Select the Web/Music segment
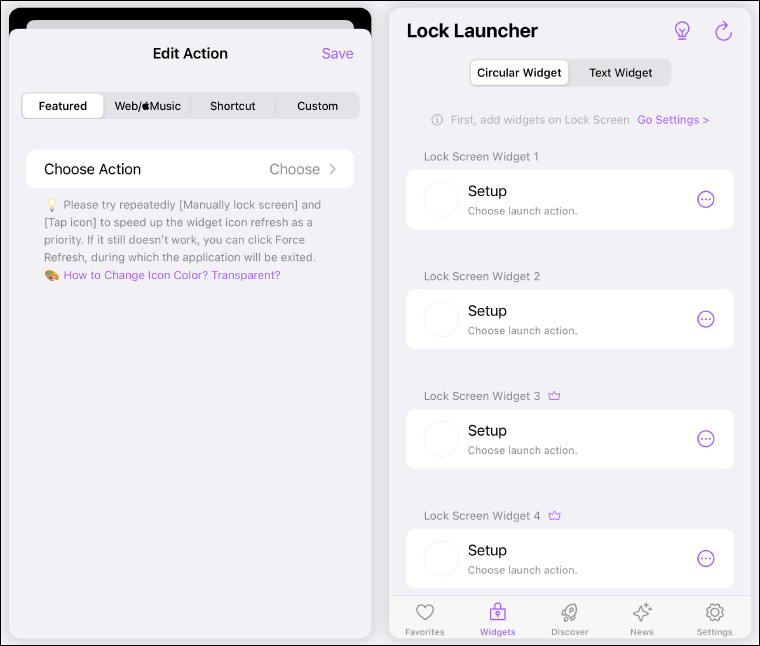Screen dimensions: 760x646 coord(147,106)
